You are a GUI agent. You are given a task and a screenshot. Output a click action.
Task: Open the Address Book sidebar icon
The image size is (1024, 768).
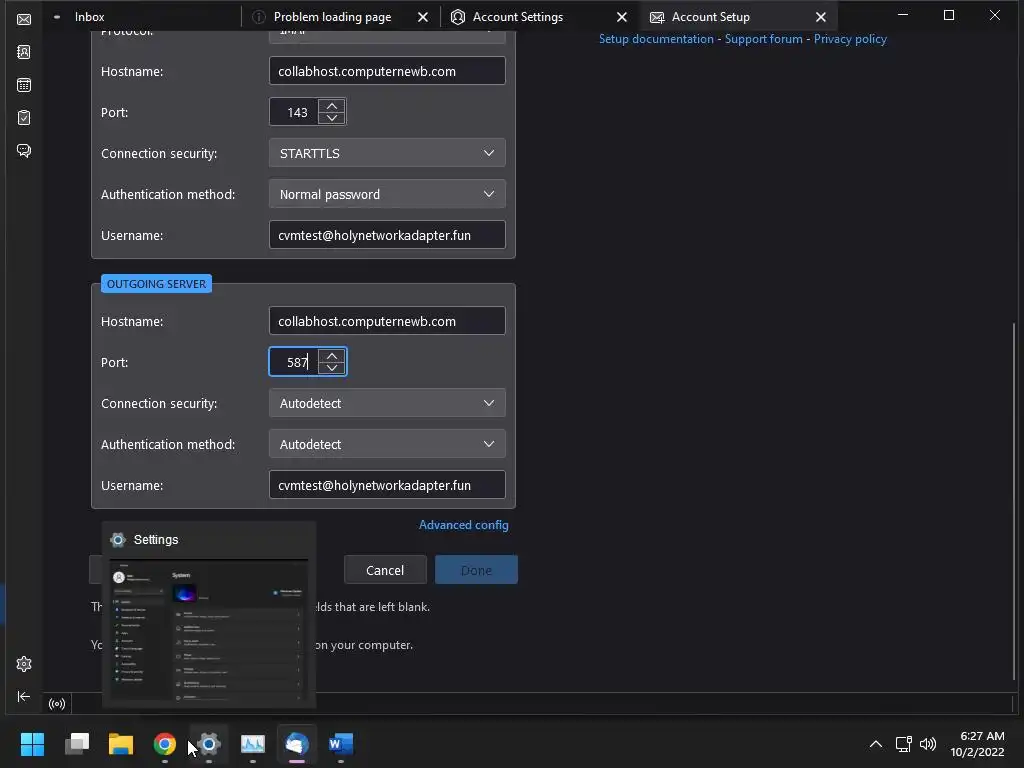[24, 52]
